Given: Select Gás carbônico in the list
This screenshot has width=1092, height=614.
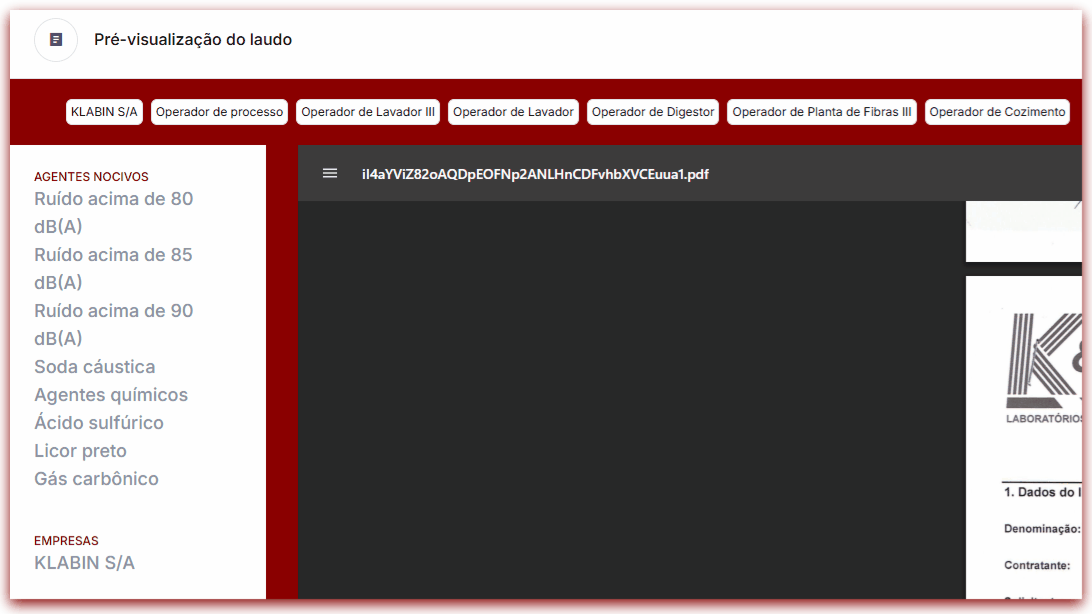Looking at the screenshot, I should 96,479.
